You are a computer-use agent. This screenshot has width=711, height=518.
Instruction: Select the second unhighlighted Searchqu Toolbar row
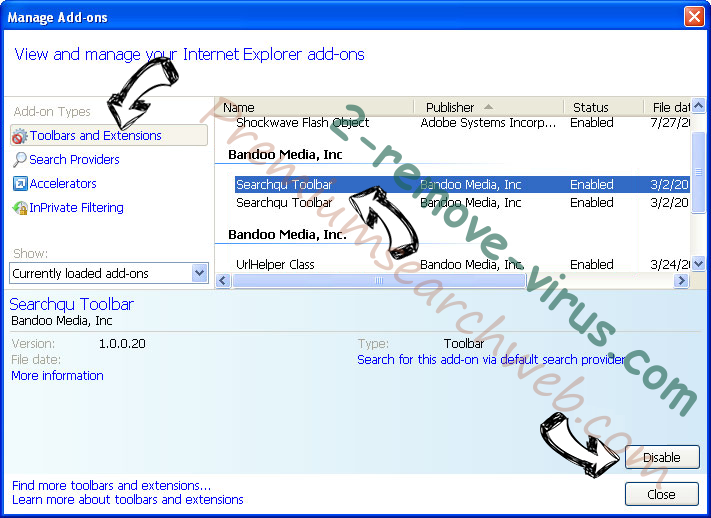pos(462,202)
